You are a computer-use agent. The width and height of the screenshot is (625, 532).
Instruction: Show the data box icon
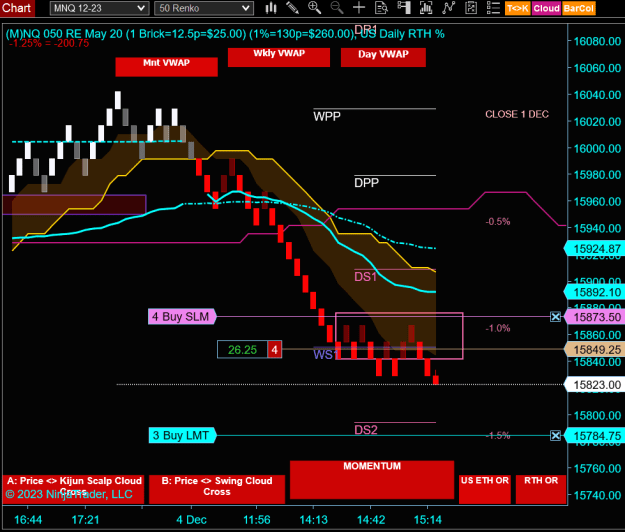381,8
